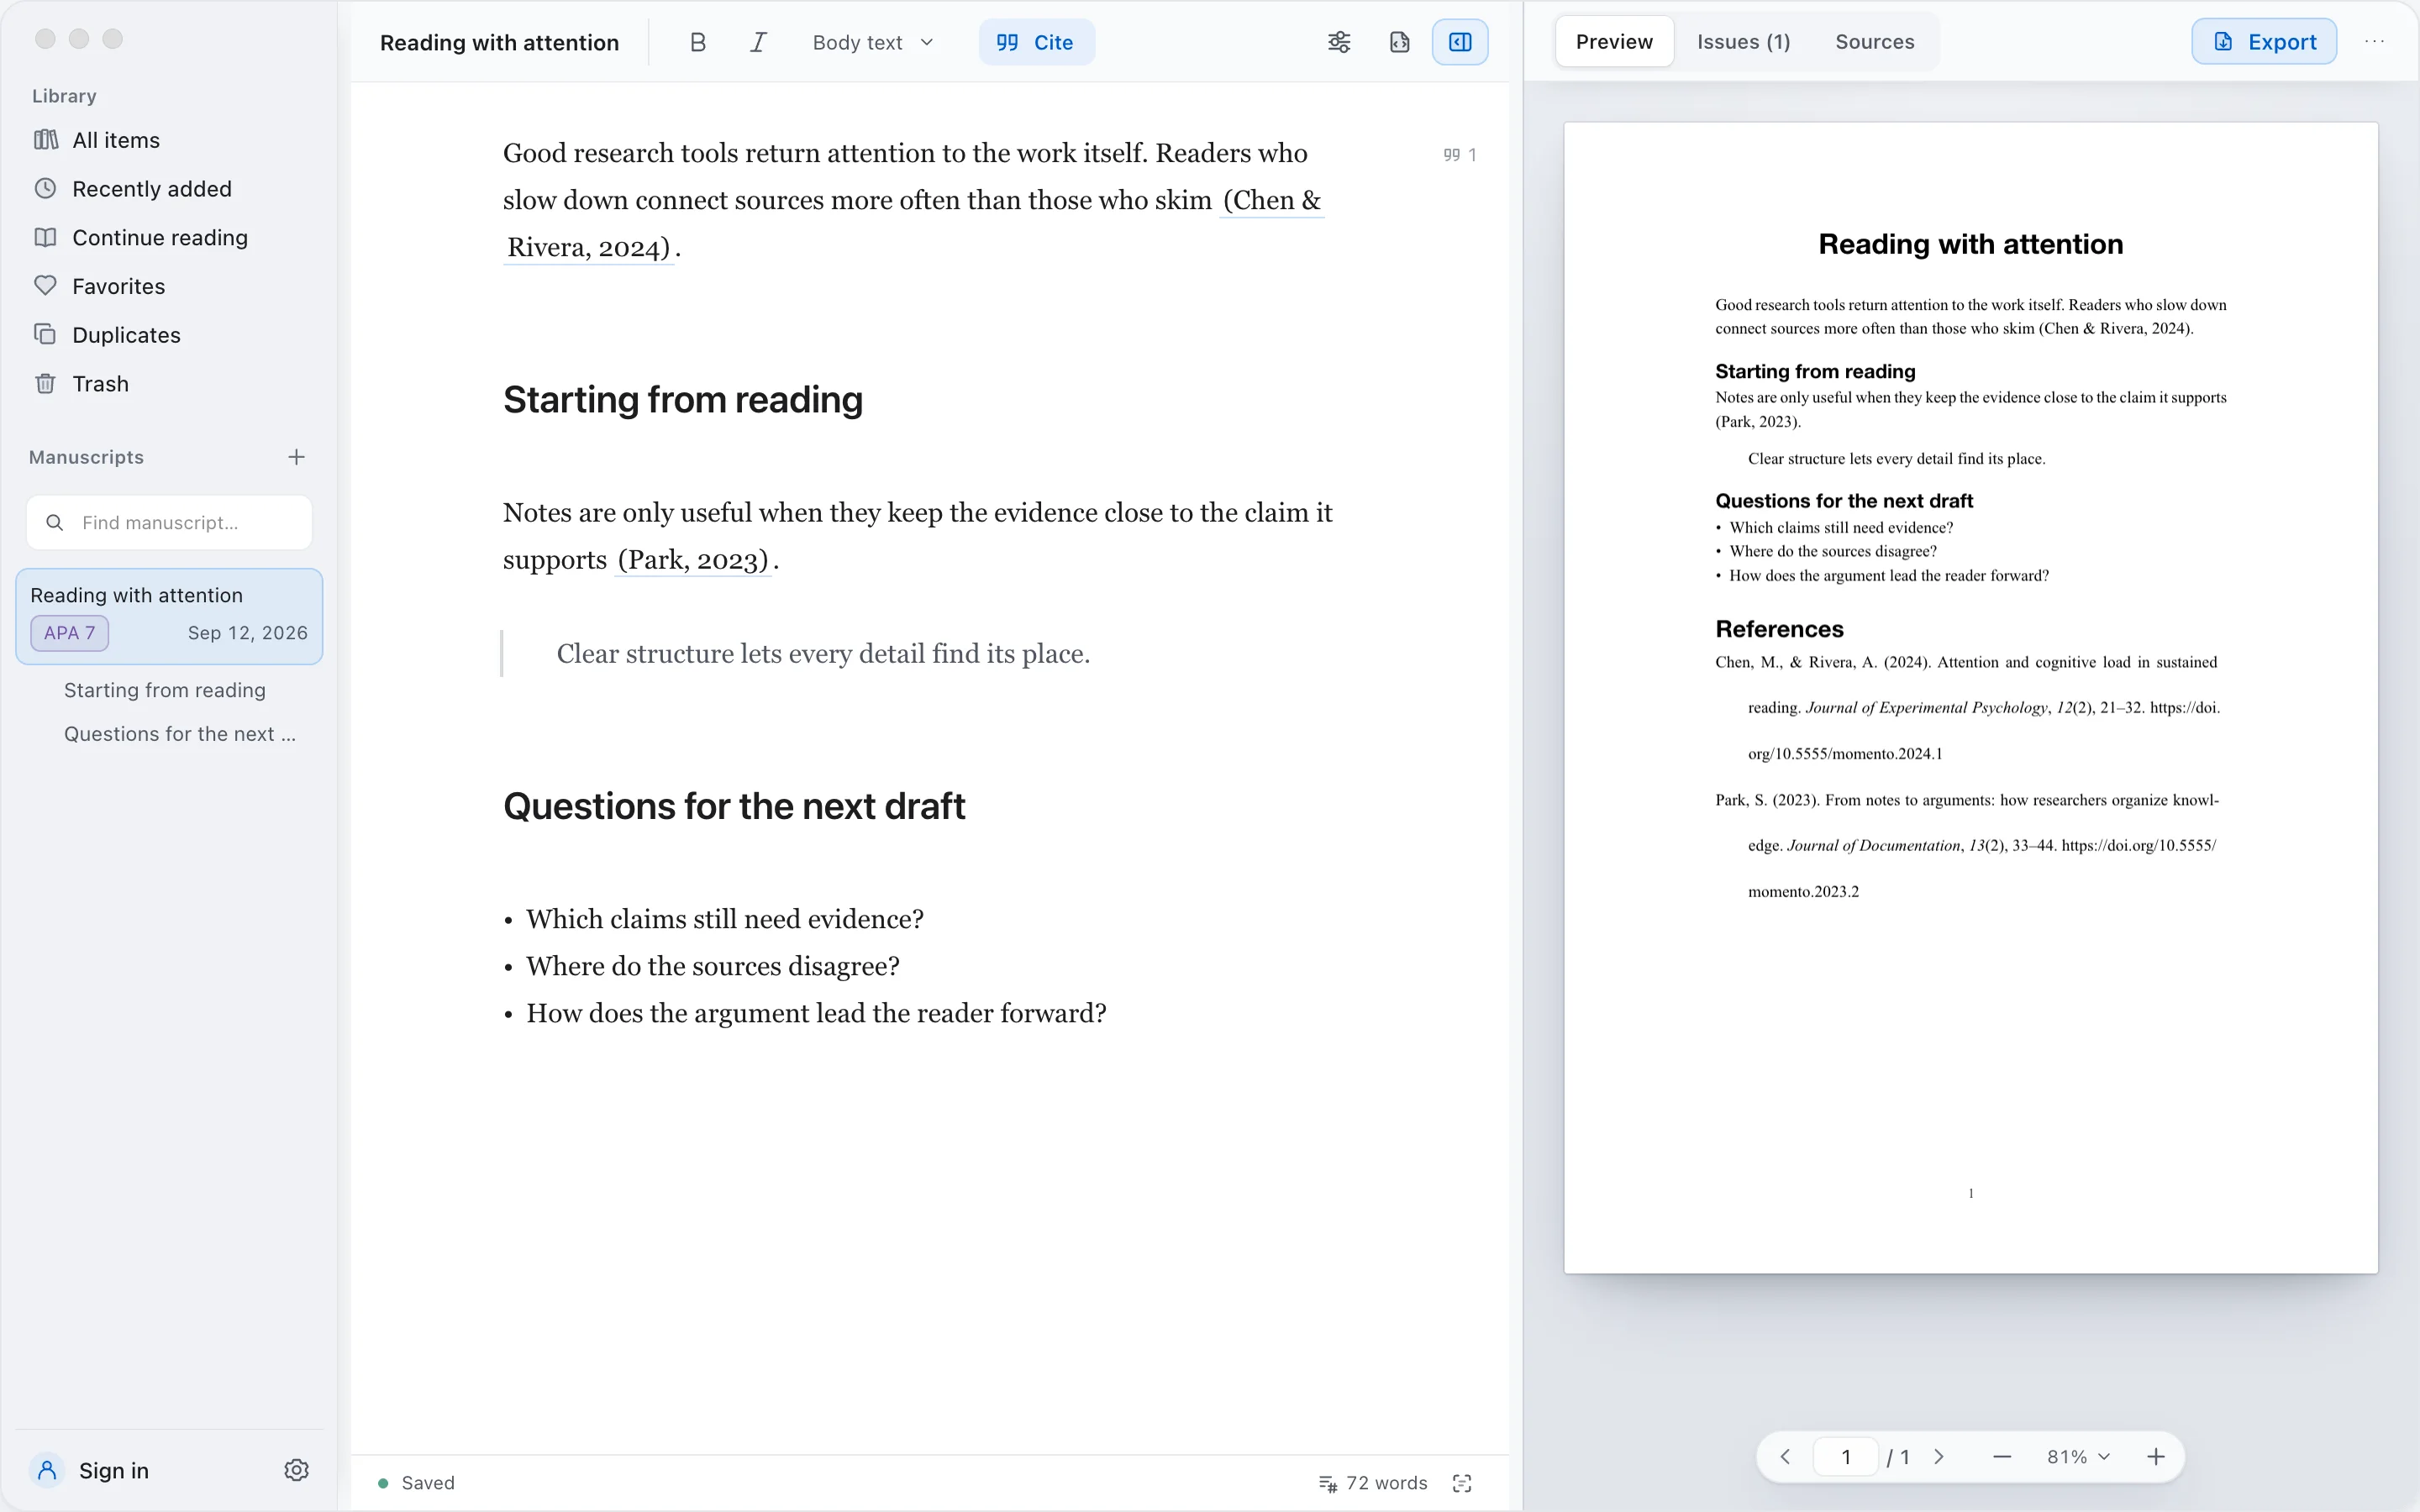Jump to Starting from reading outline entry
Viewport: 2420px width, 1512px height.
tap(165, 690)
